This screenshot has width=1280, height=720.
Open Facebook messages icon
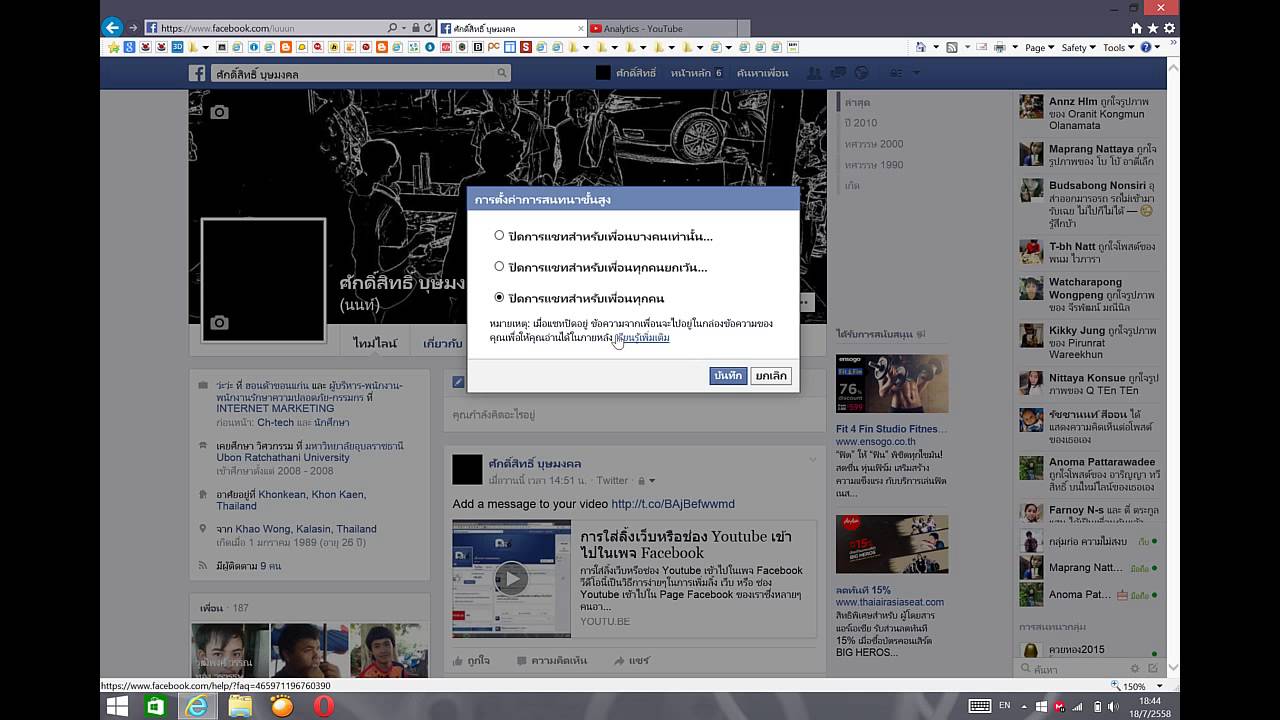point(838,73)
